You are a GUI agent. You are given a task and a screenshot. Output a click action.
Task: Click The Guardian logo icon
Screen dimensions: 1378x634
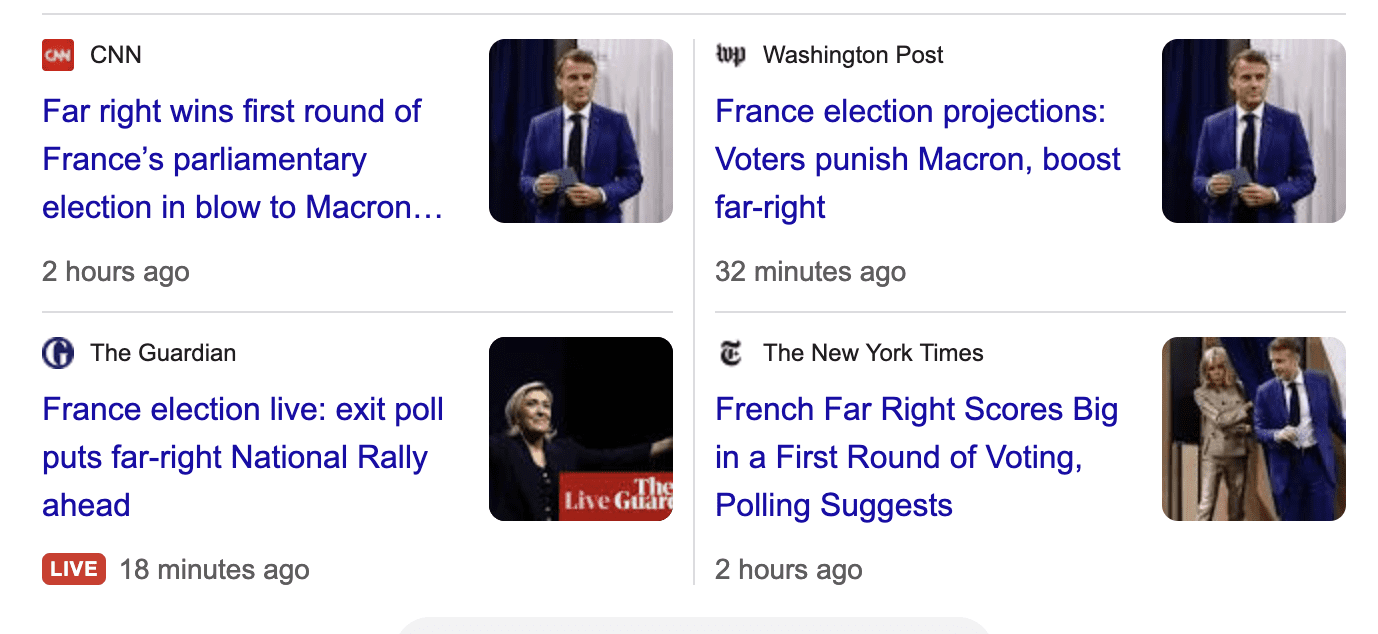coord(58,353)
